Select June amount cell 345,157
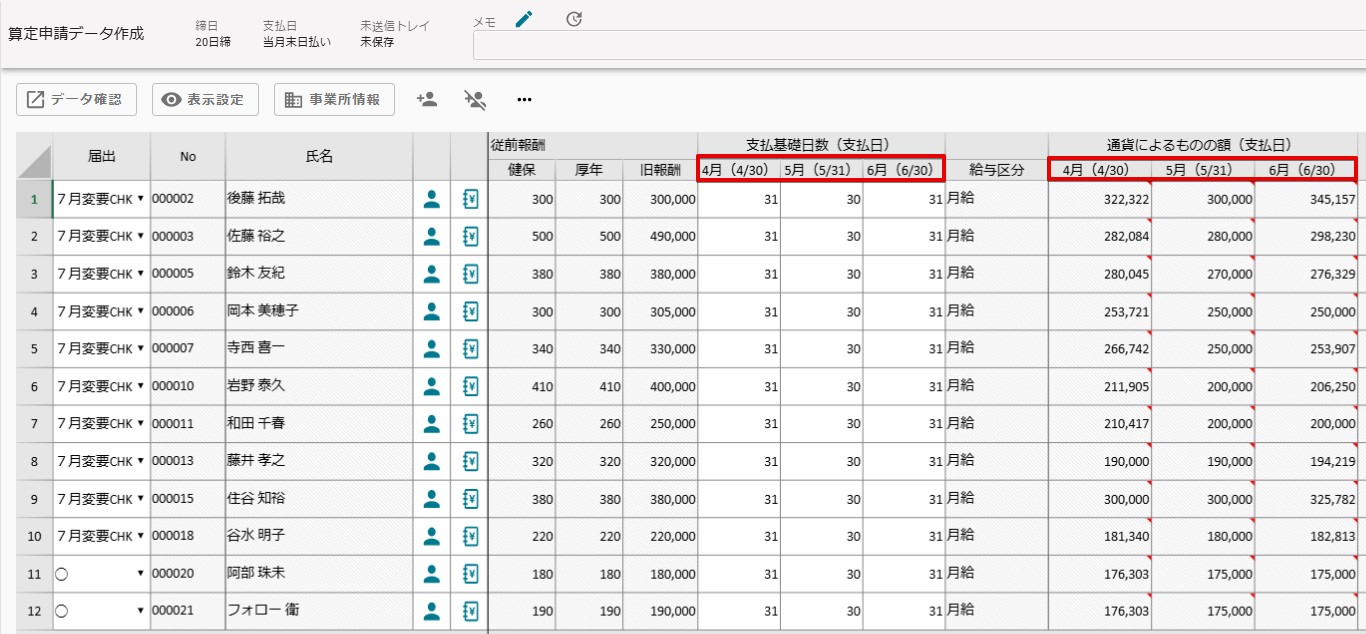 tap(1306, 199)
